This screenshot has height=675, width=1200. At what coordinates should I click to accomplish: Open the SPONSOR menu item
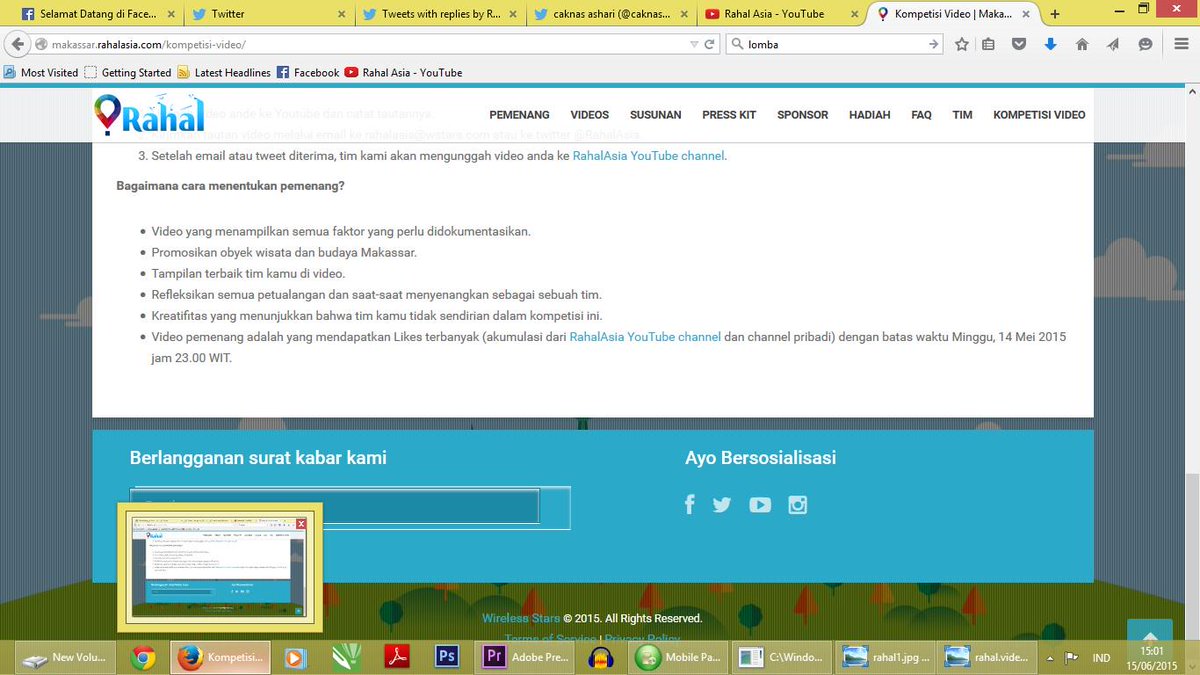point(803,115)
